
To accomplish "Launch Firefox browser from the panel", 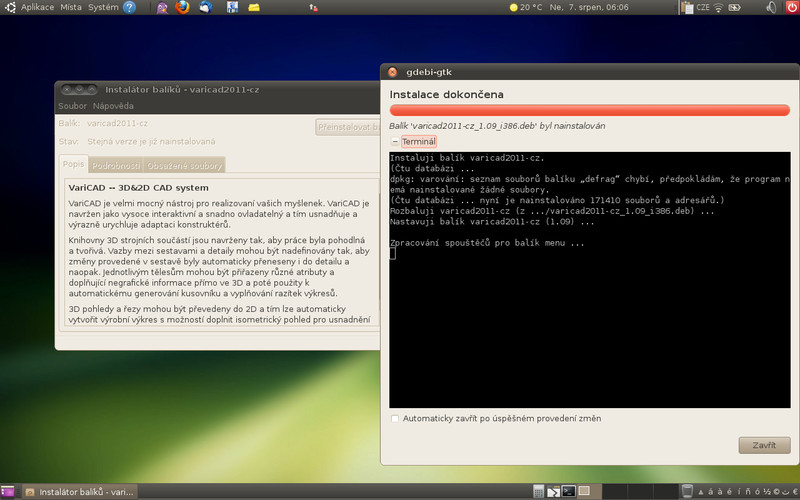I will pyautogui.click(x=182, y=7).
